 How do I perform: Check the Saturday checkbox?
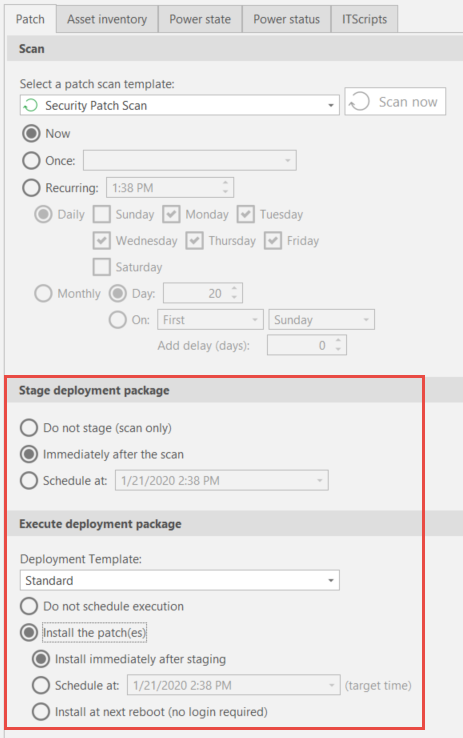click(102, 267)
